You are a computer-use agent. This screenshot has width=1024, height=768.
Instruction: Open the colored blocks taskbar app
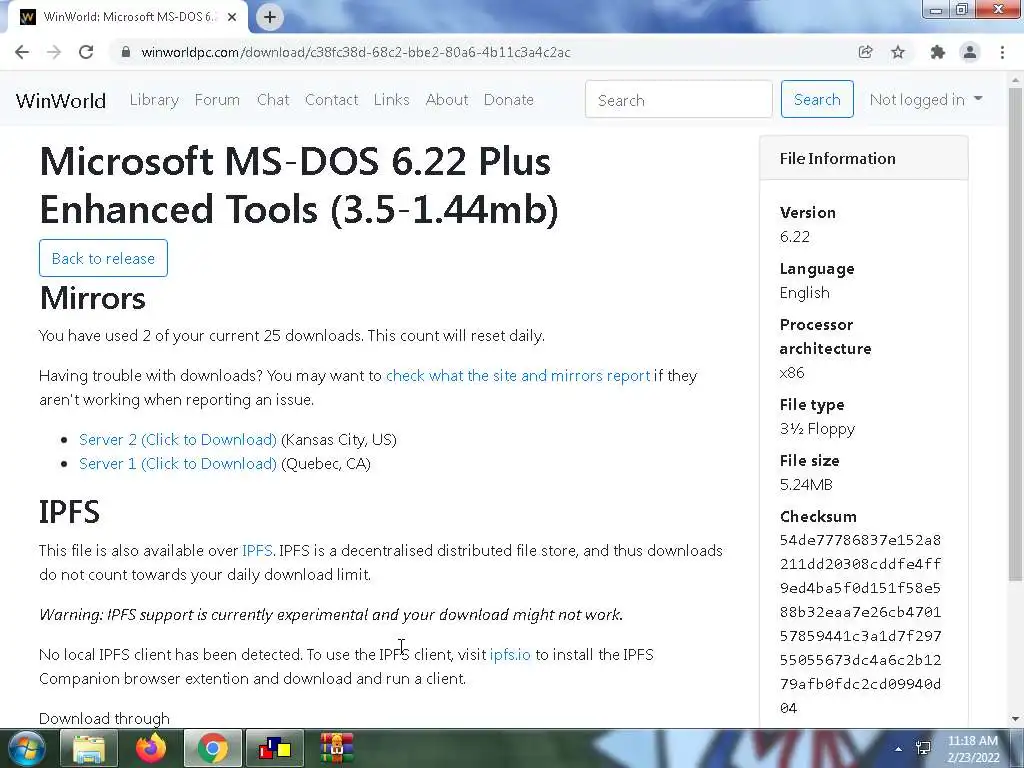(274, 748)
